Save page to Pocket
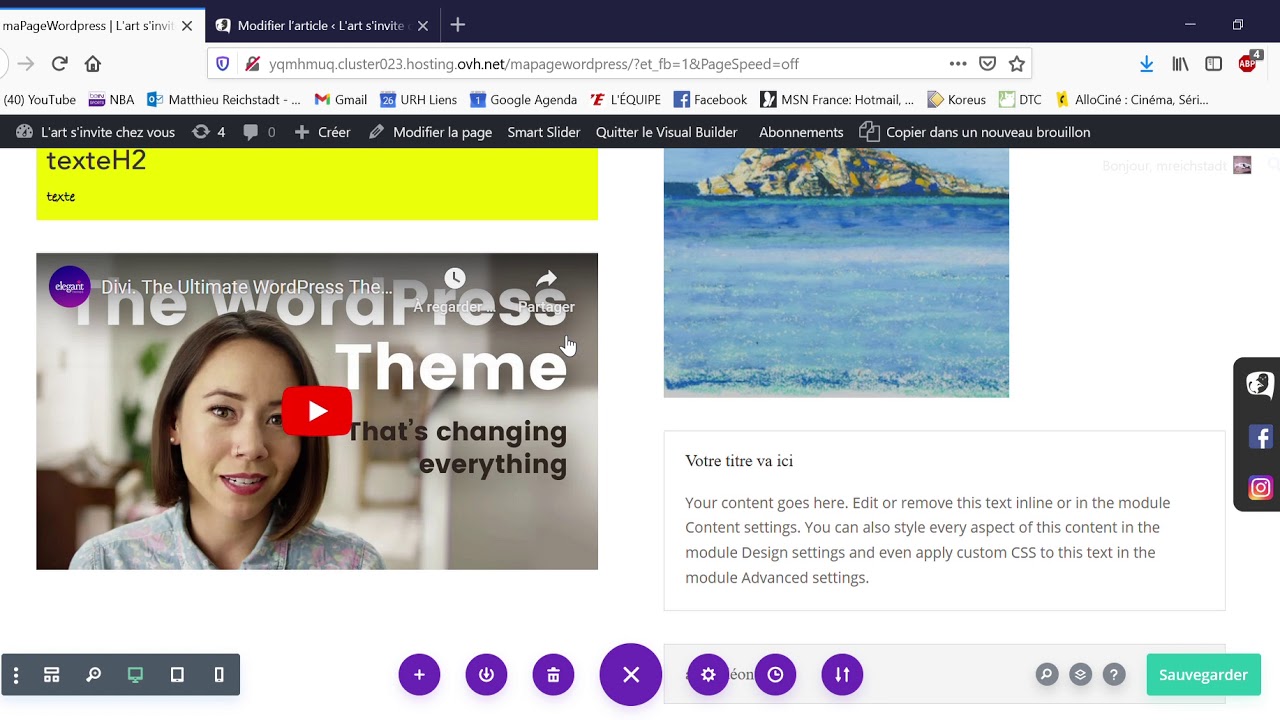 tap(987, 64)
